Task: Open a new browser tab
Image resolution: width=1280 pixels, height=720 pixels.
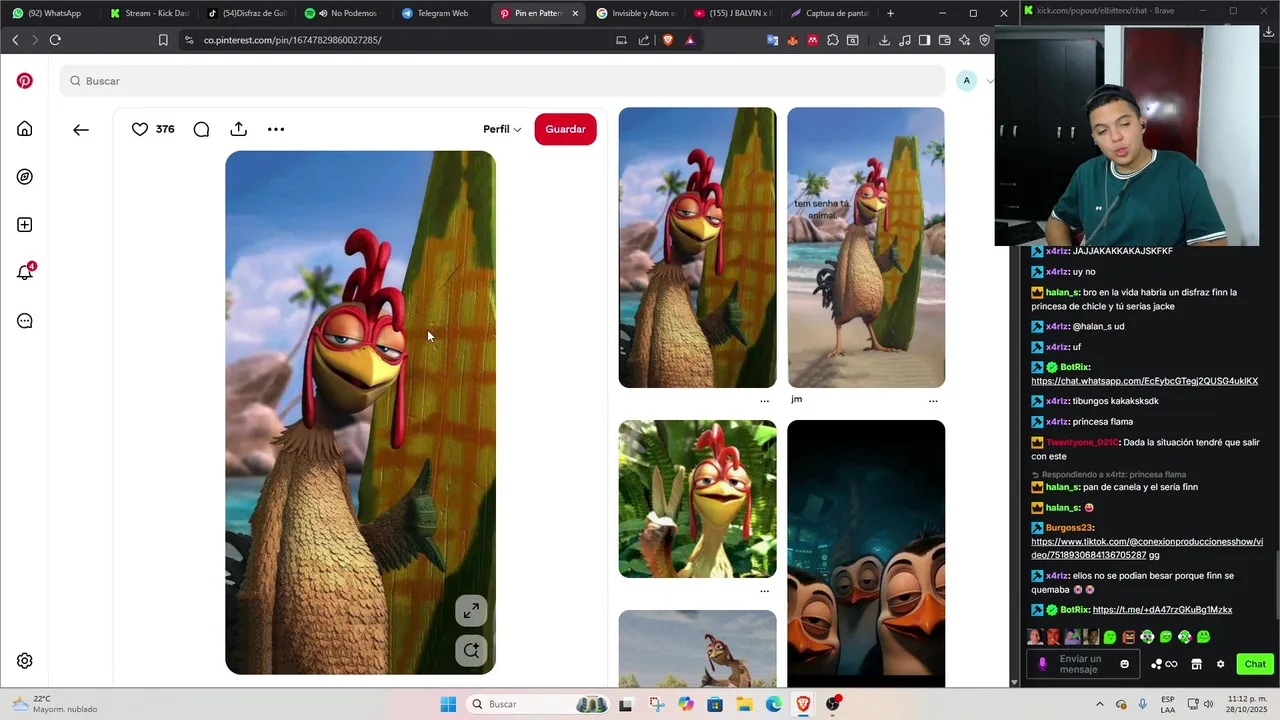Action: pos(891,13)
